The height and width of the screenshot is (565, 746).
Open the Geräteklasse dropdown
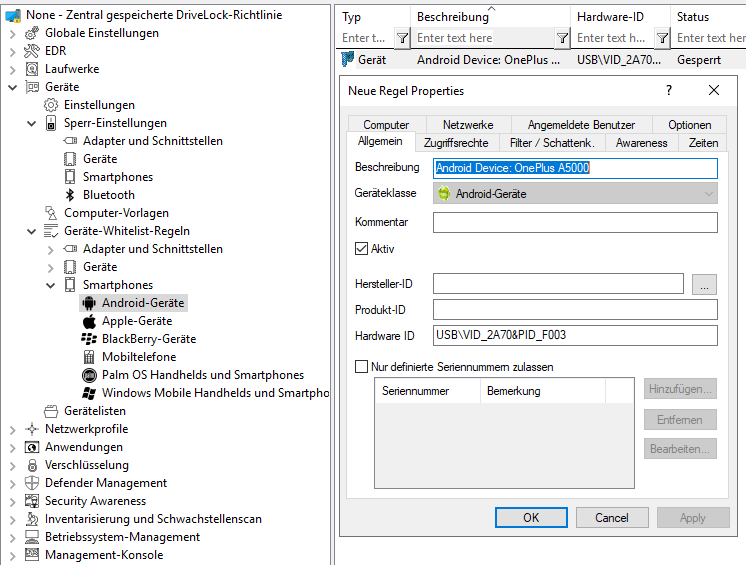click(575, 194)
